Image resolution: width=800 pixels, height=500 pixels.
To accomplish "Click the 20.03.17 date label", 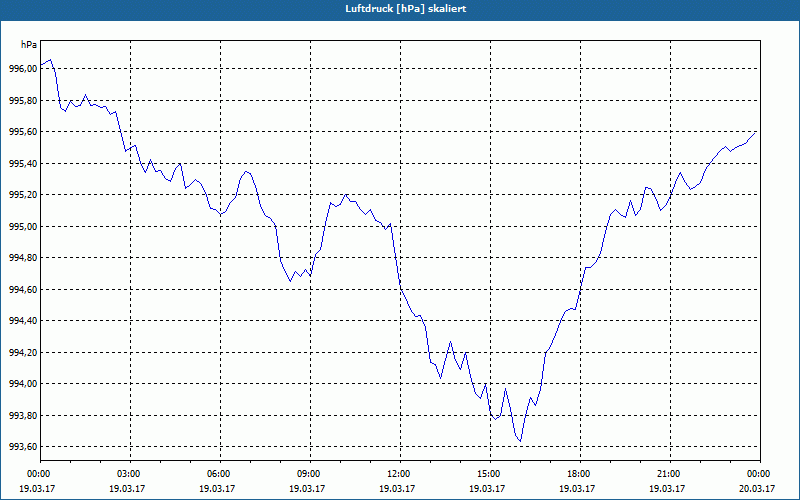I will (757, 488).
